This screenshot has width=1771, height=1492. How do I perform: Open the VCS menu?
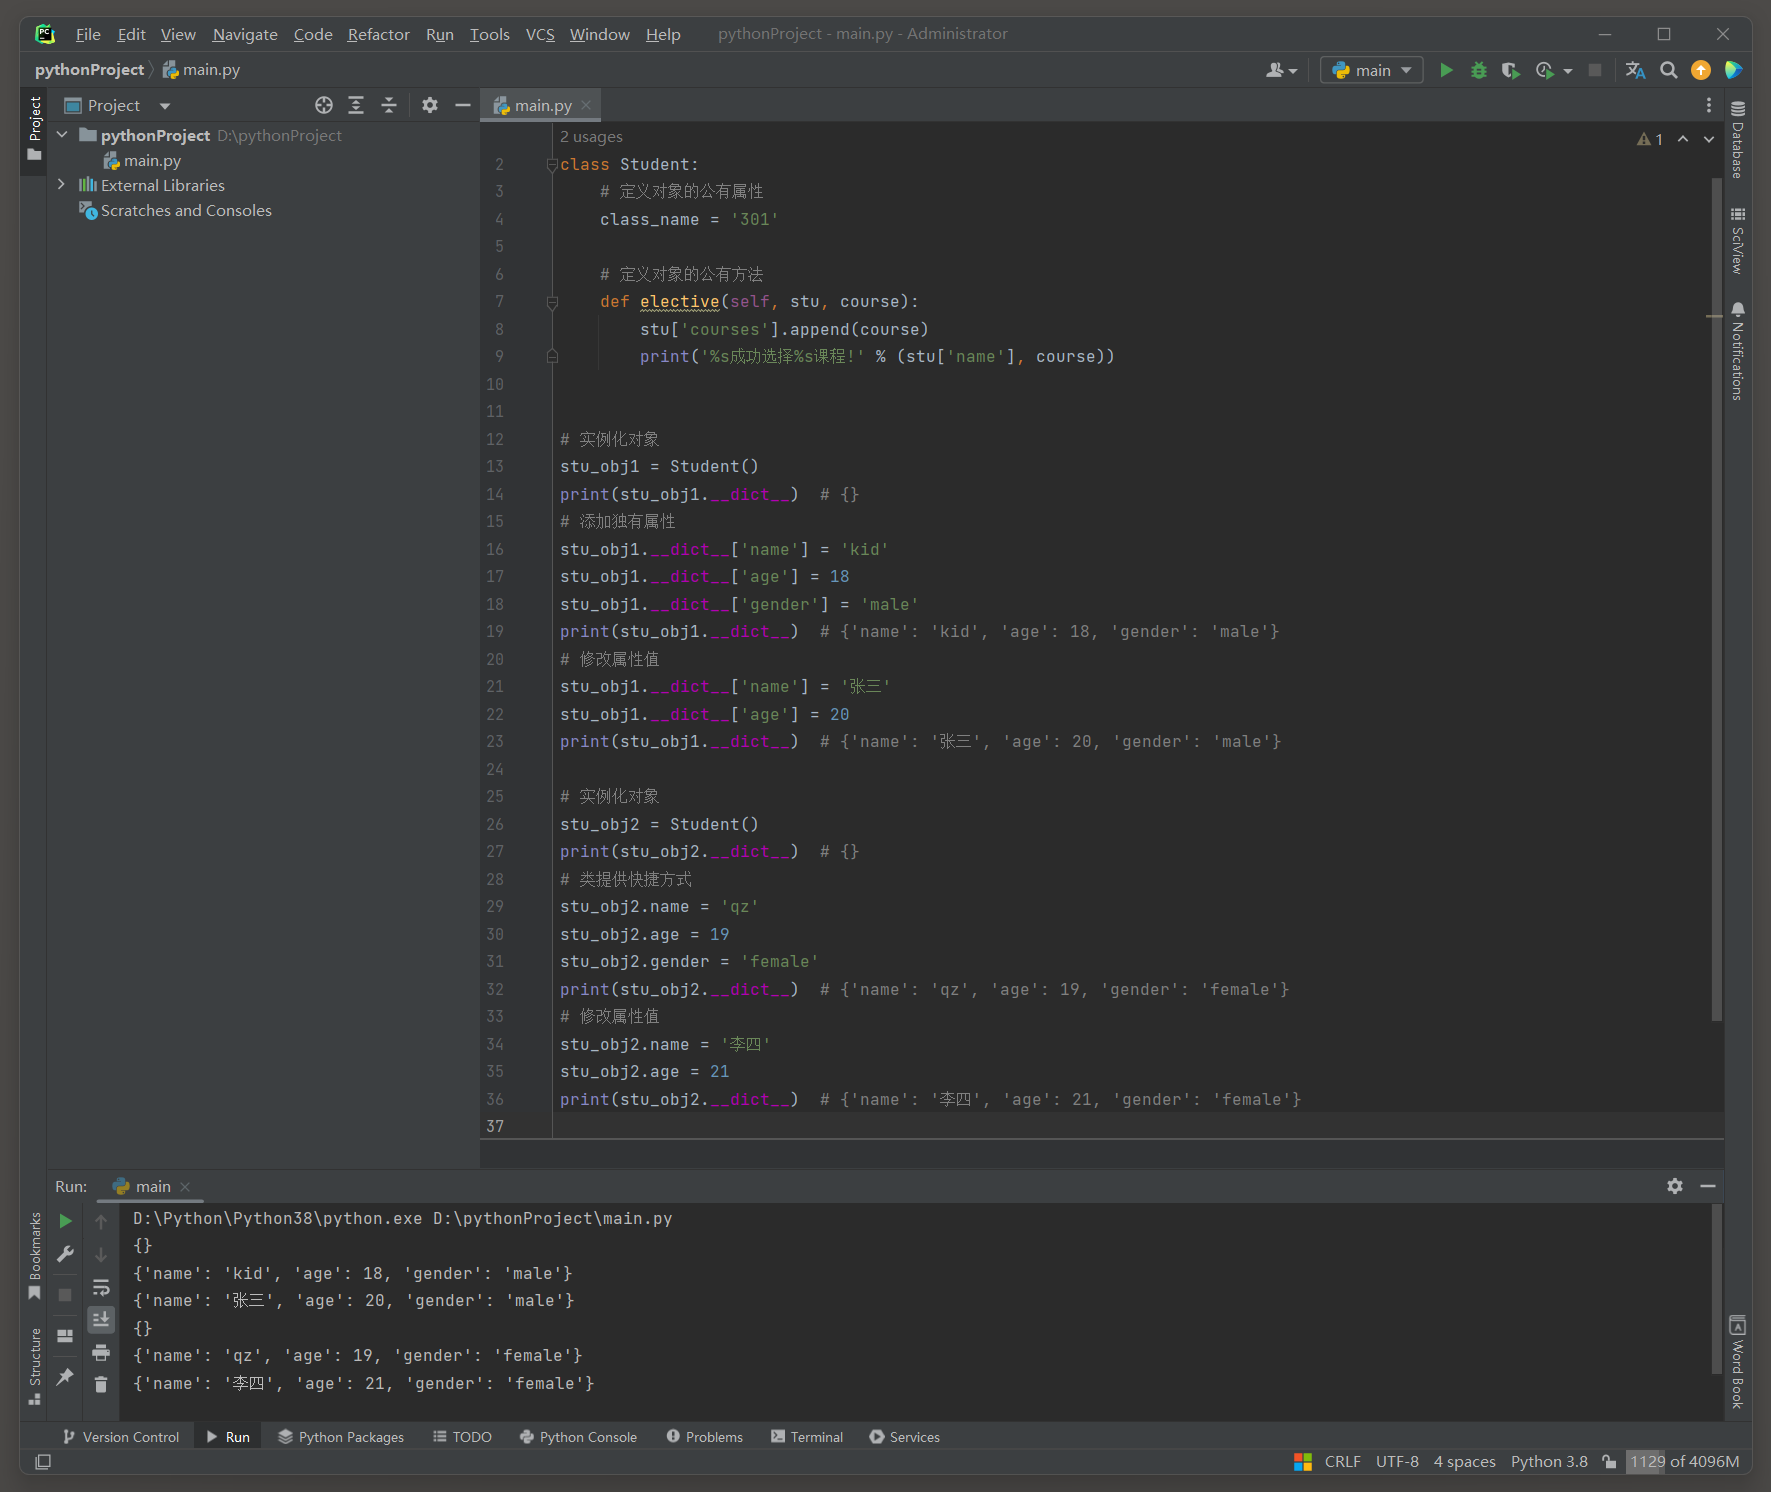(x=540, y=34)
